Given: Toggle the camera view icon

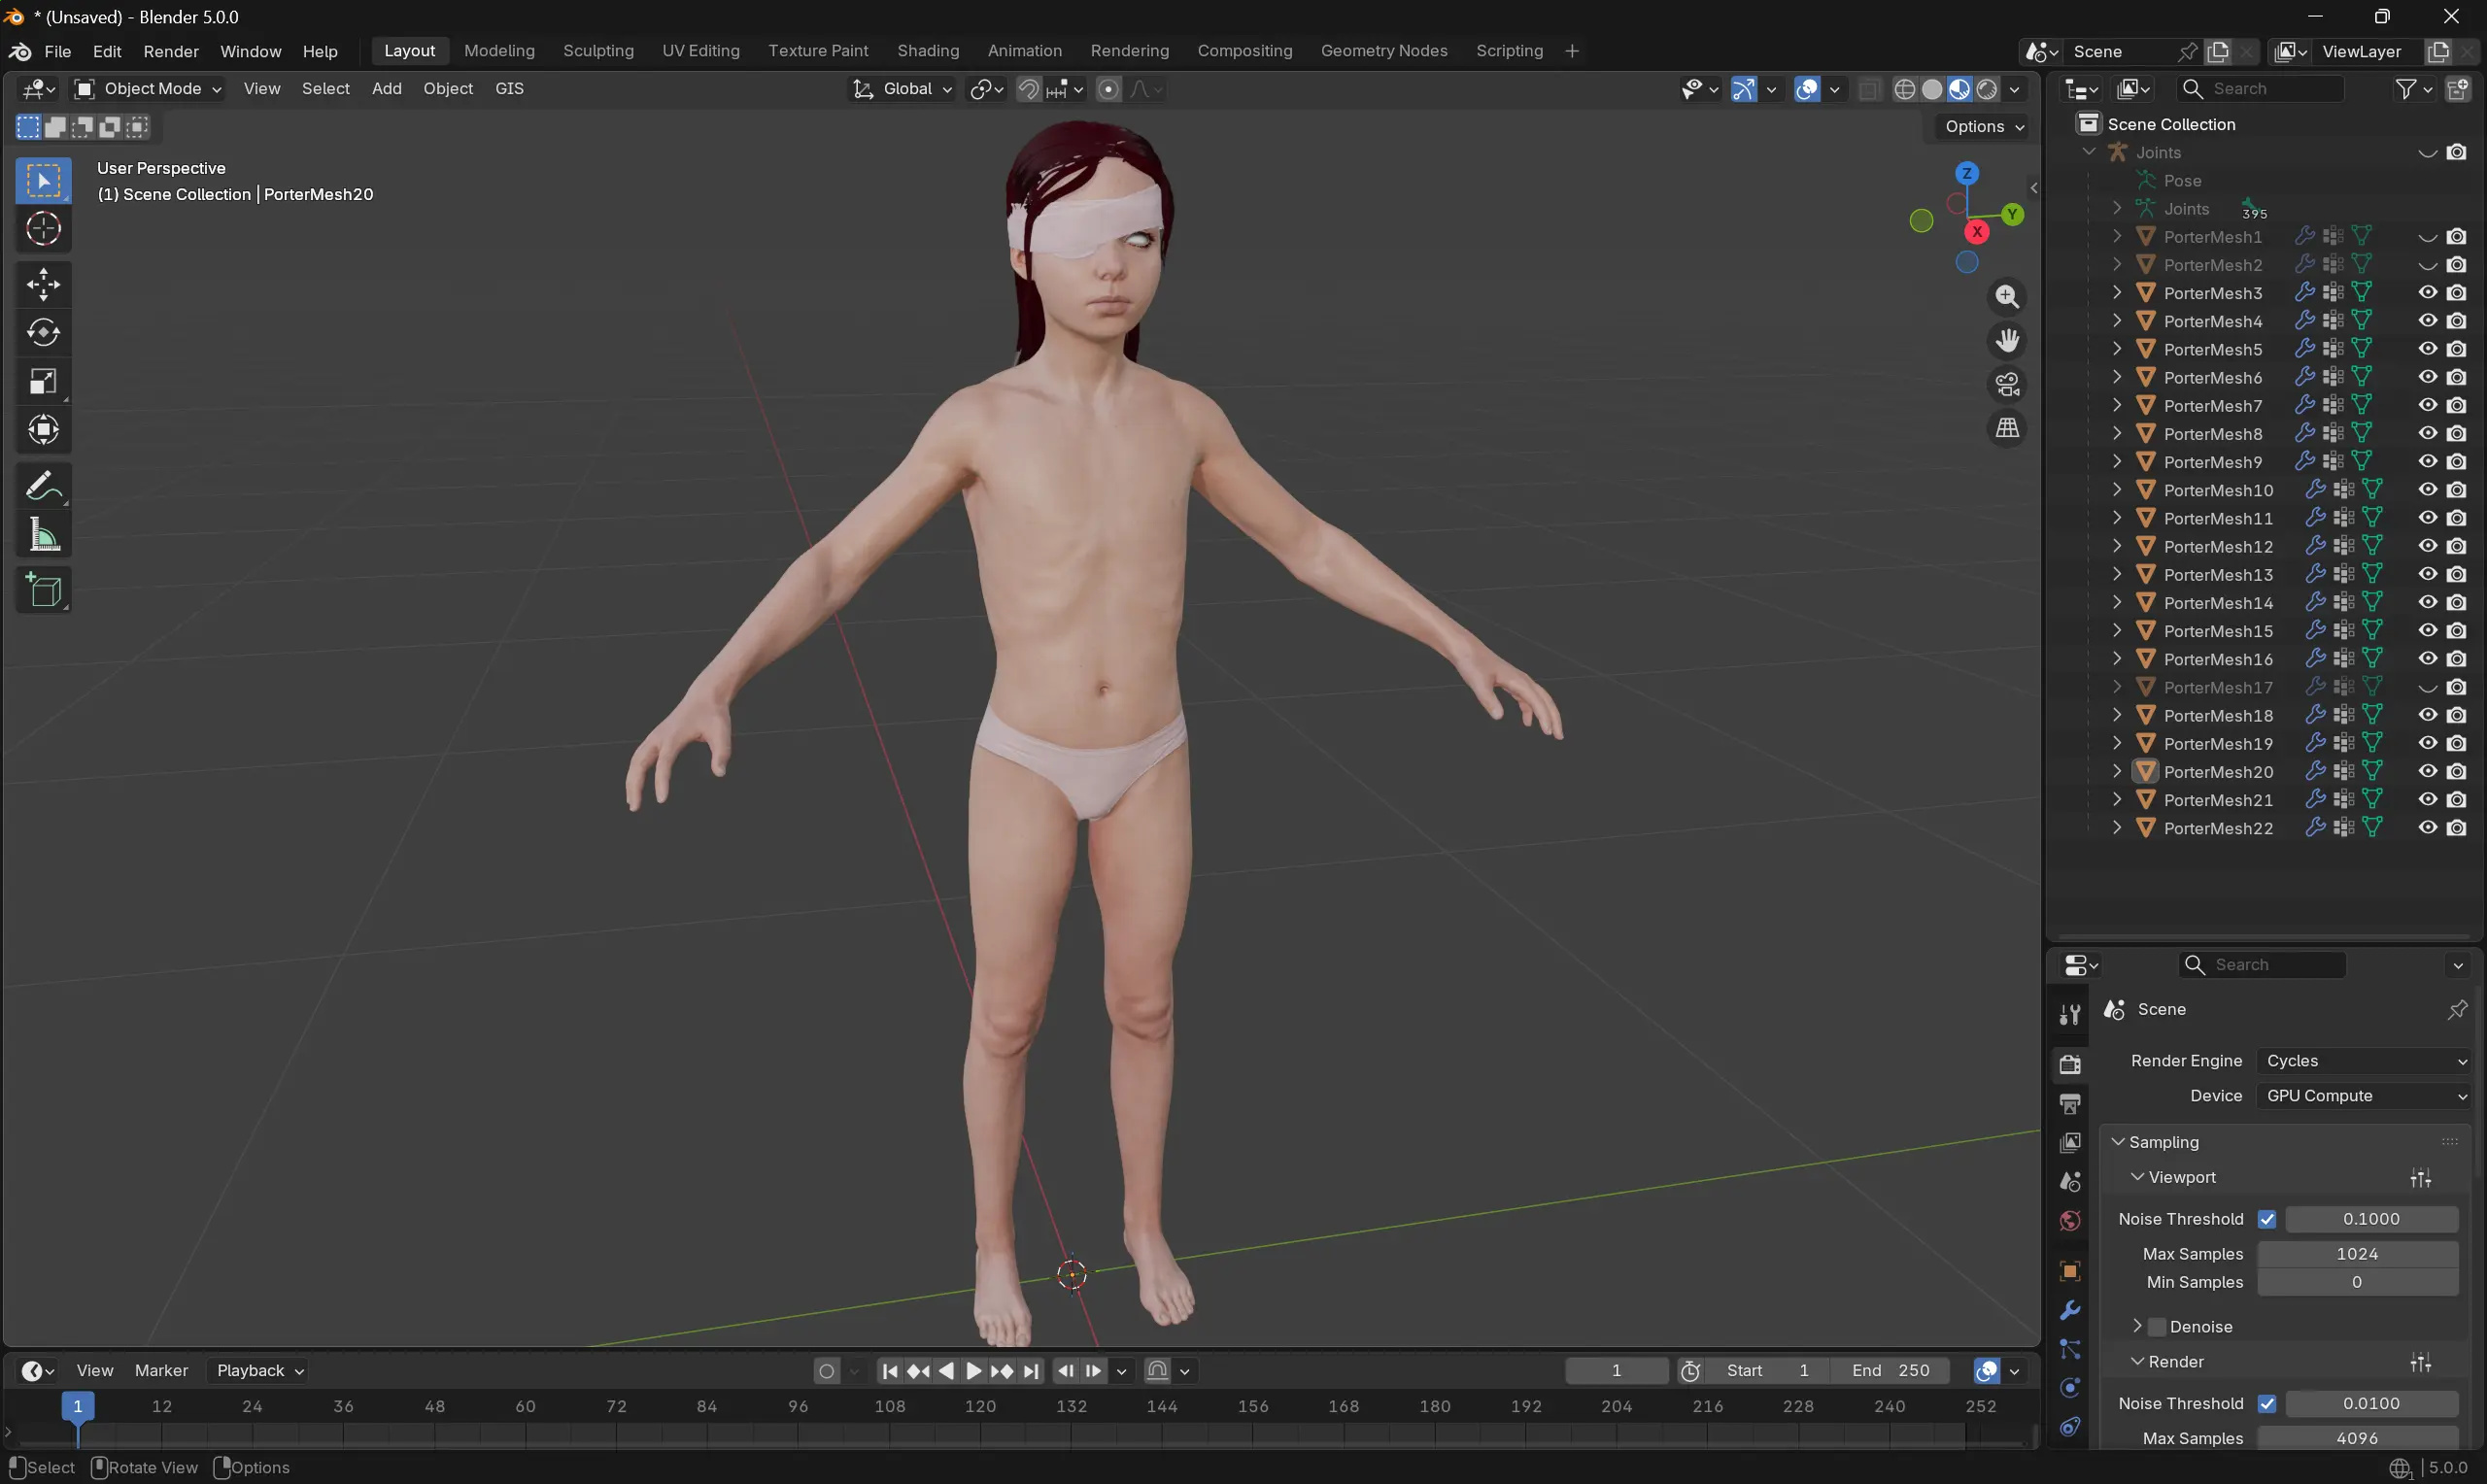Looking at the screenshot, I should [2007, 384].
